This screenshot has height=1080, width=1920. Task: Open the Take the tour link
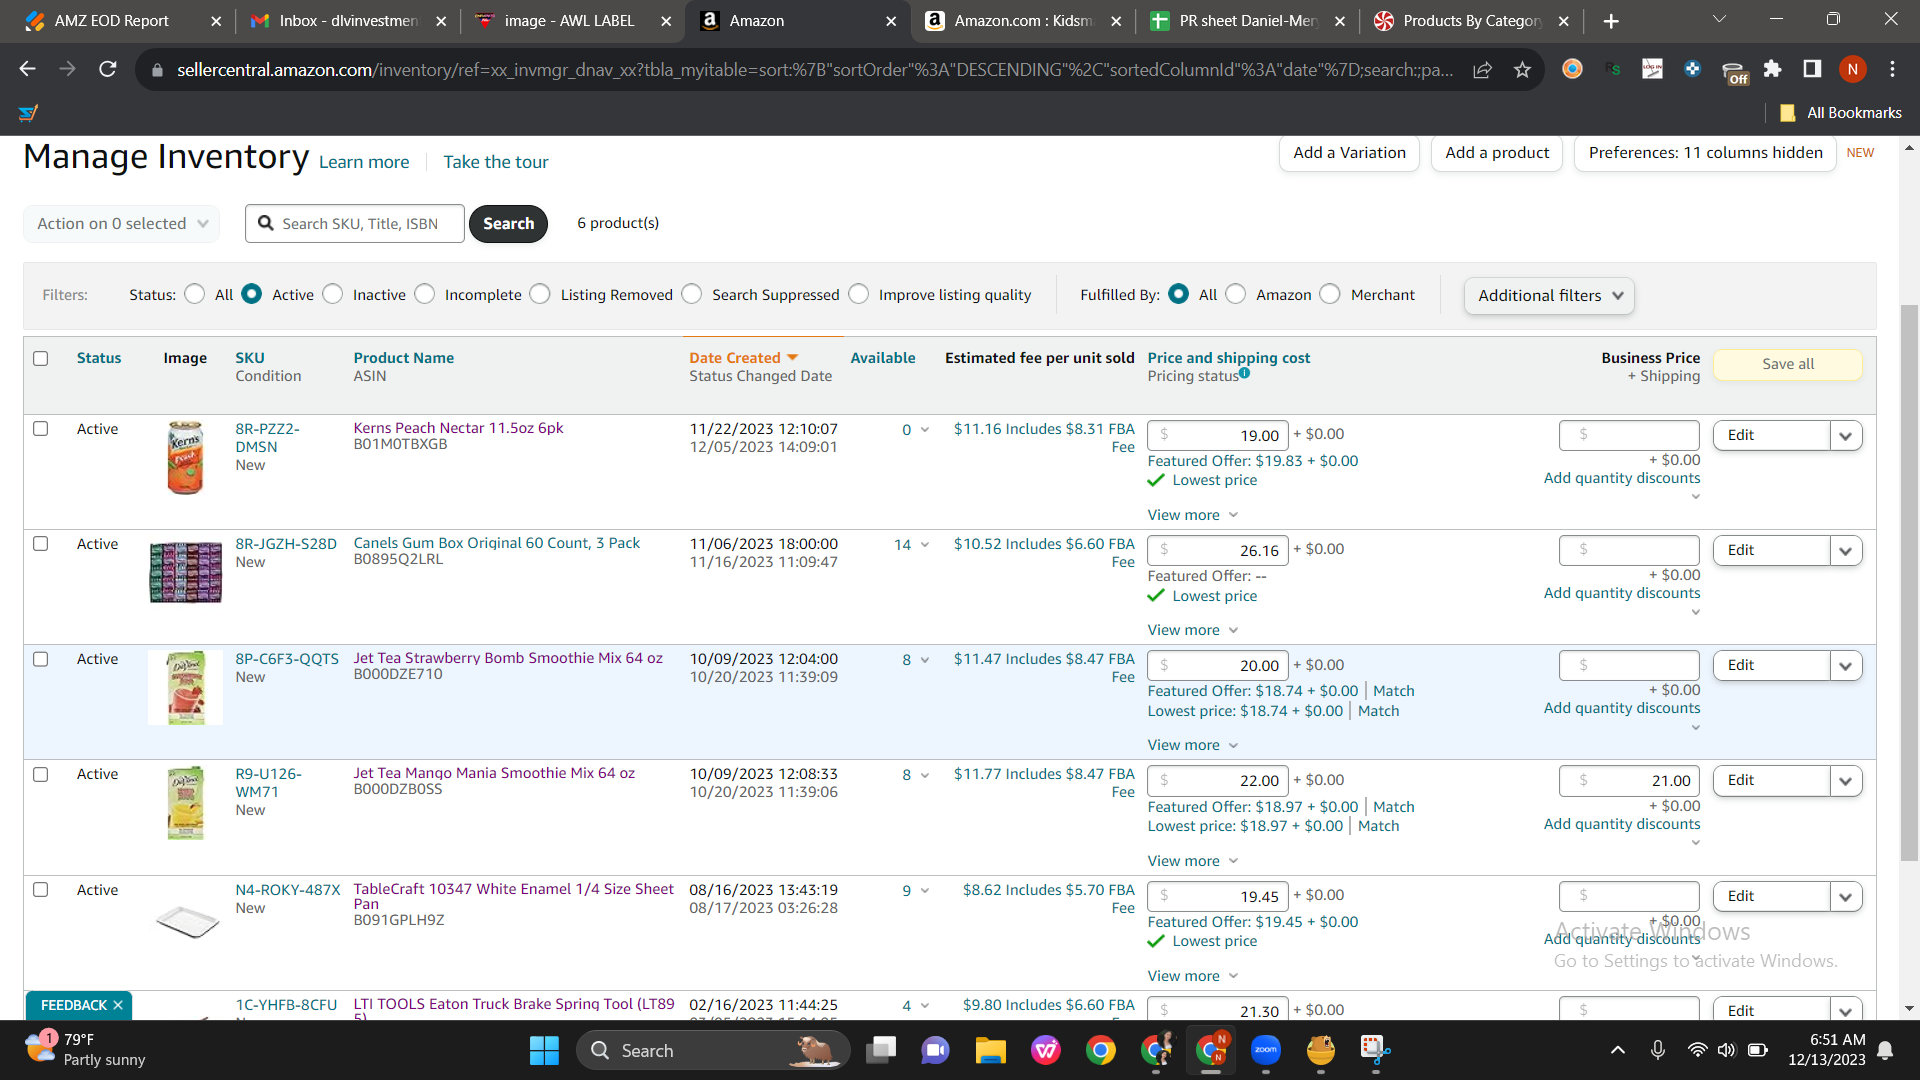click(496, 162)
